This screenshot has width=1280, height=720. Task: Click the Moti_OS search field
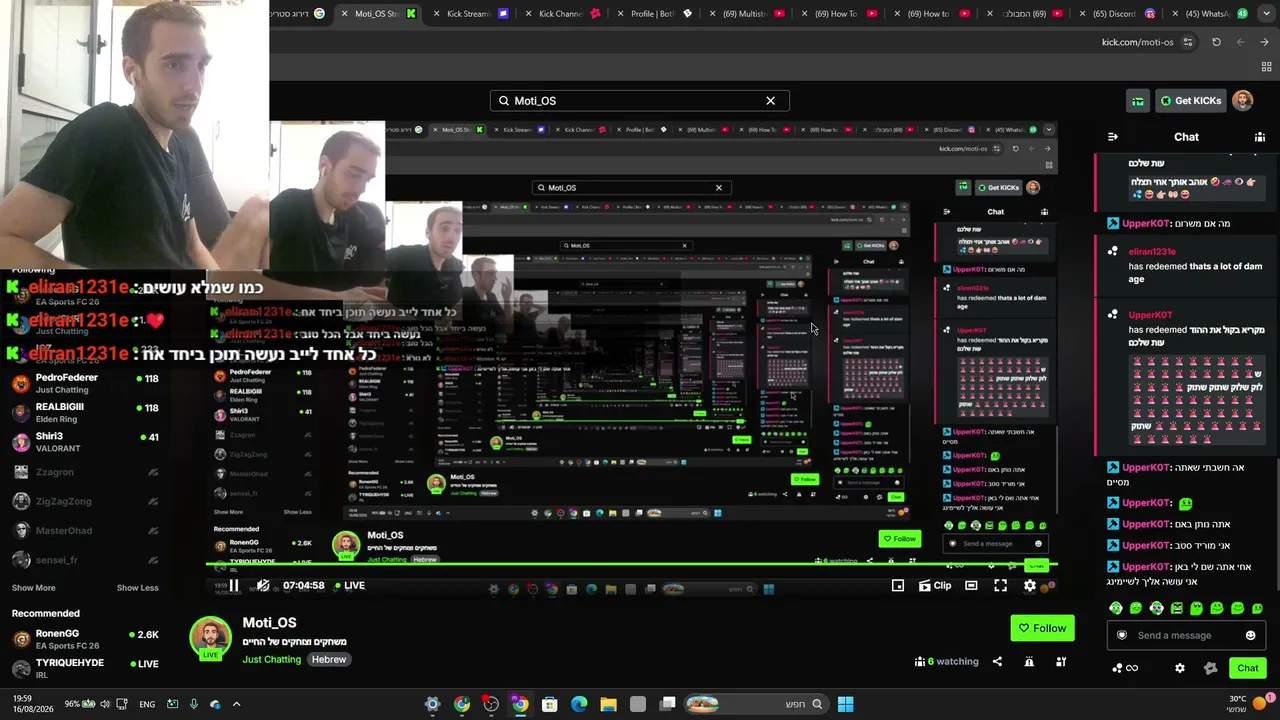pos(640,100)
